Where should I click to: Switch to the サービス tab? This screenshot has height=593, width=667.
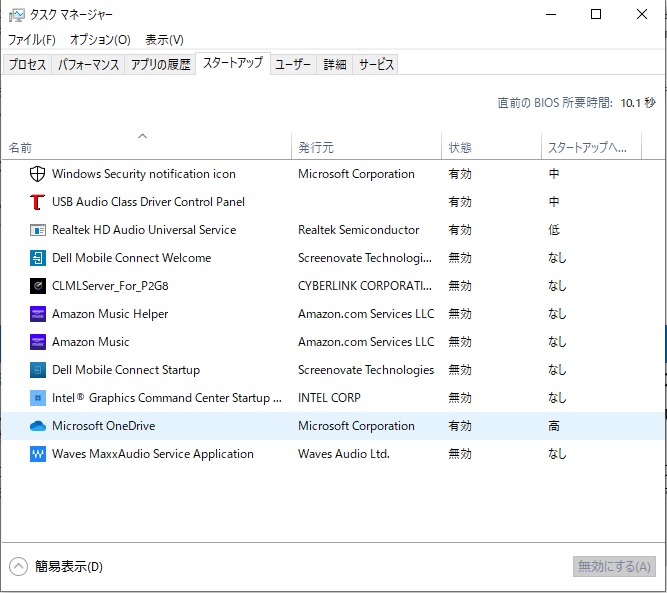tap(376, 64)
